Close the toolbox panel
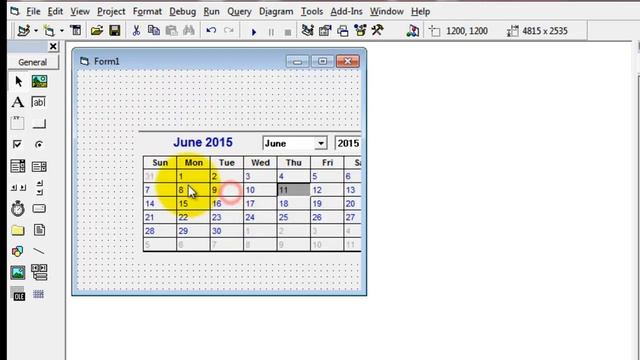640x360 pixels. [53, 47]
